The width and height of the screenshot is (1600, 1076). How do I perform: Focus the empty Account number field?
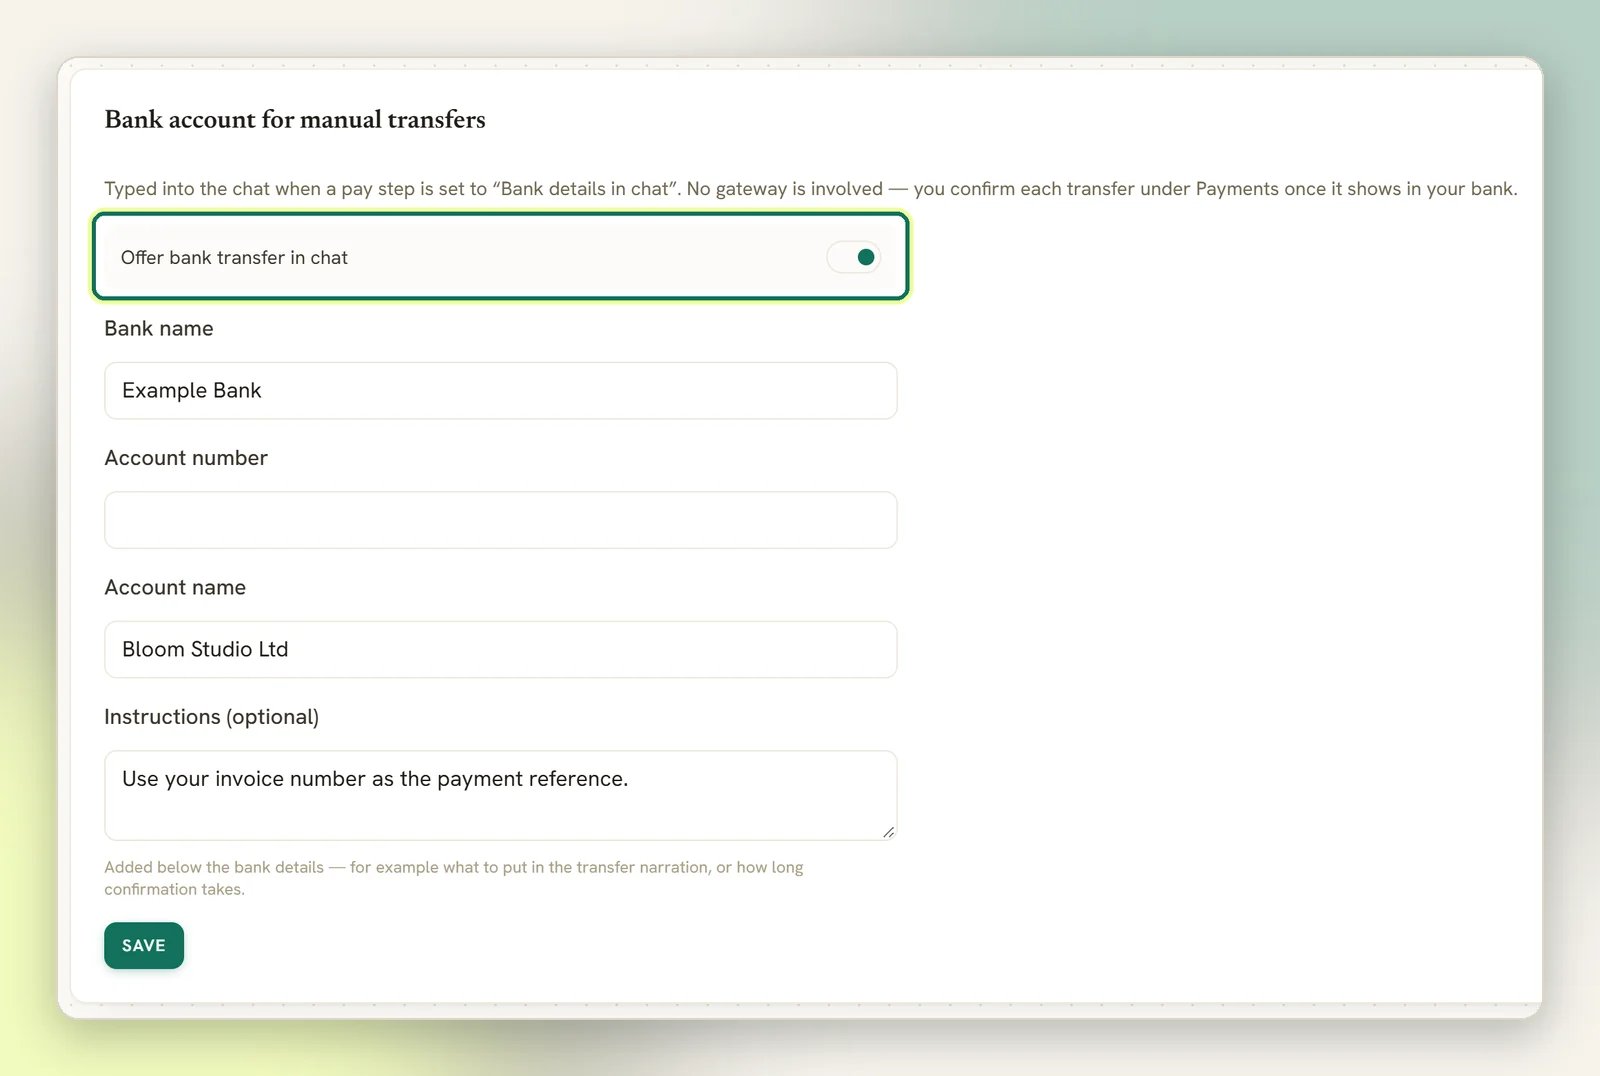(x=500, y=520)
